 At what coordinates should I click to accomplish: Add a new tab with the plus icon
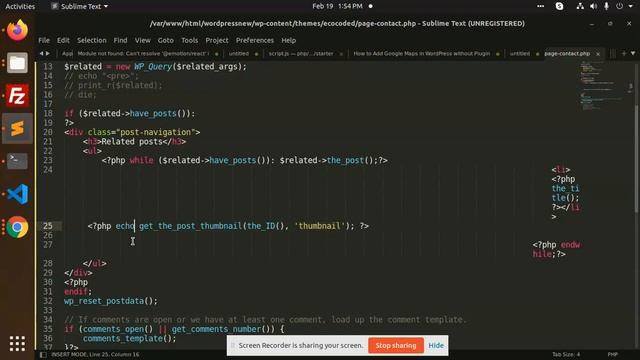tap(624, 53)
